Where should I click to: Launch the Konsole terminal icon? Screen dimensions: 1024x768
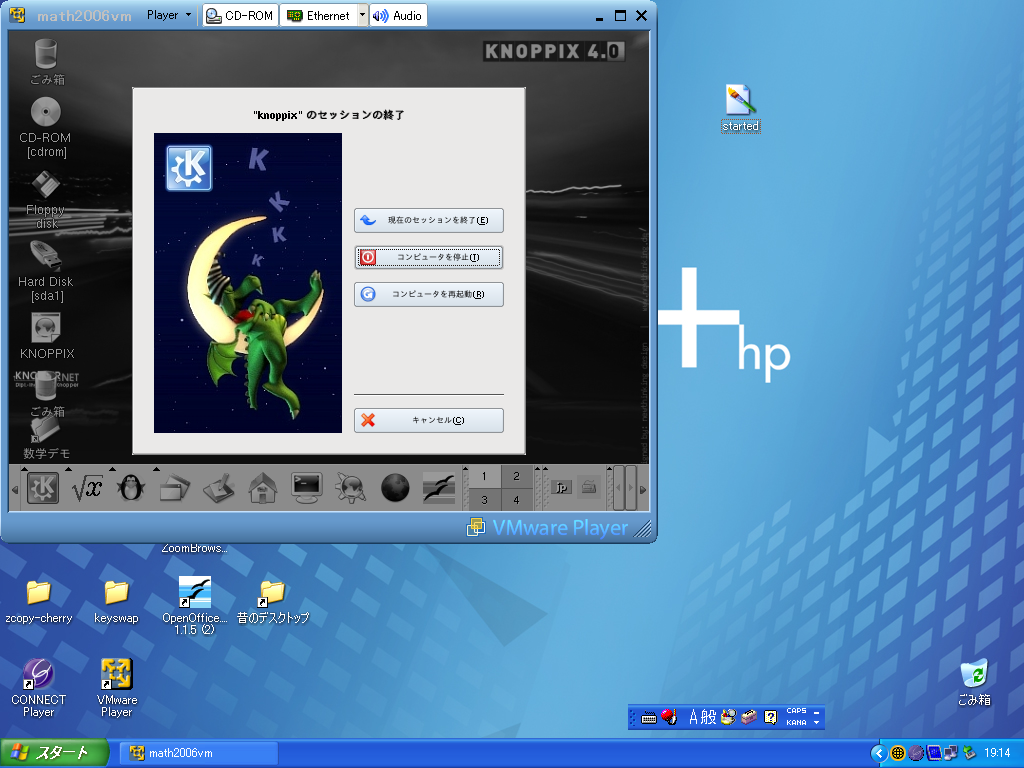(306, 488)
